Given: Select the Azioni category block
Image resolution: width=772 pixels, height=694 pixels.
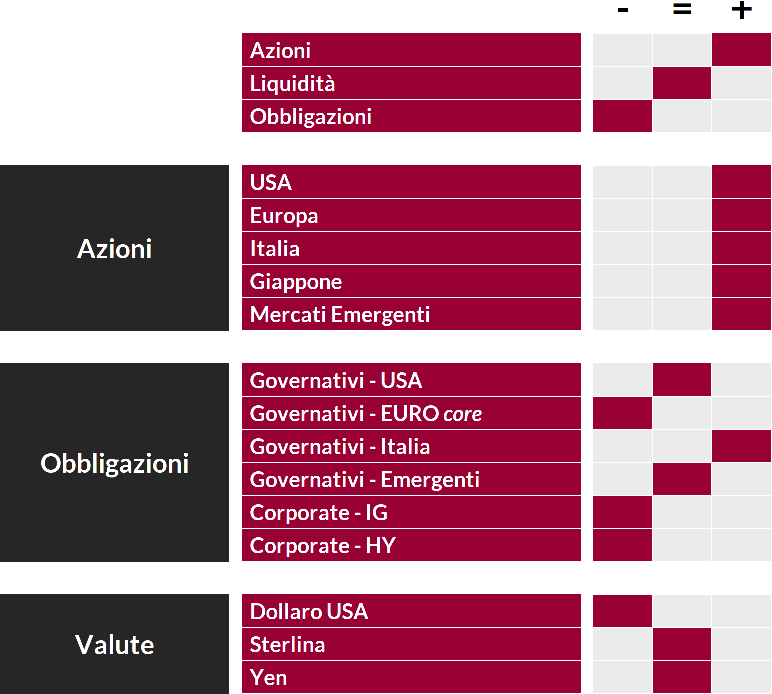Looking at the screenshot, I should tap(114, 248).
